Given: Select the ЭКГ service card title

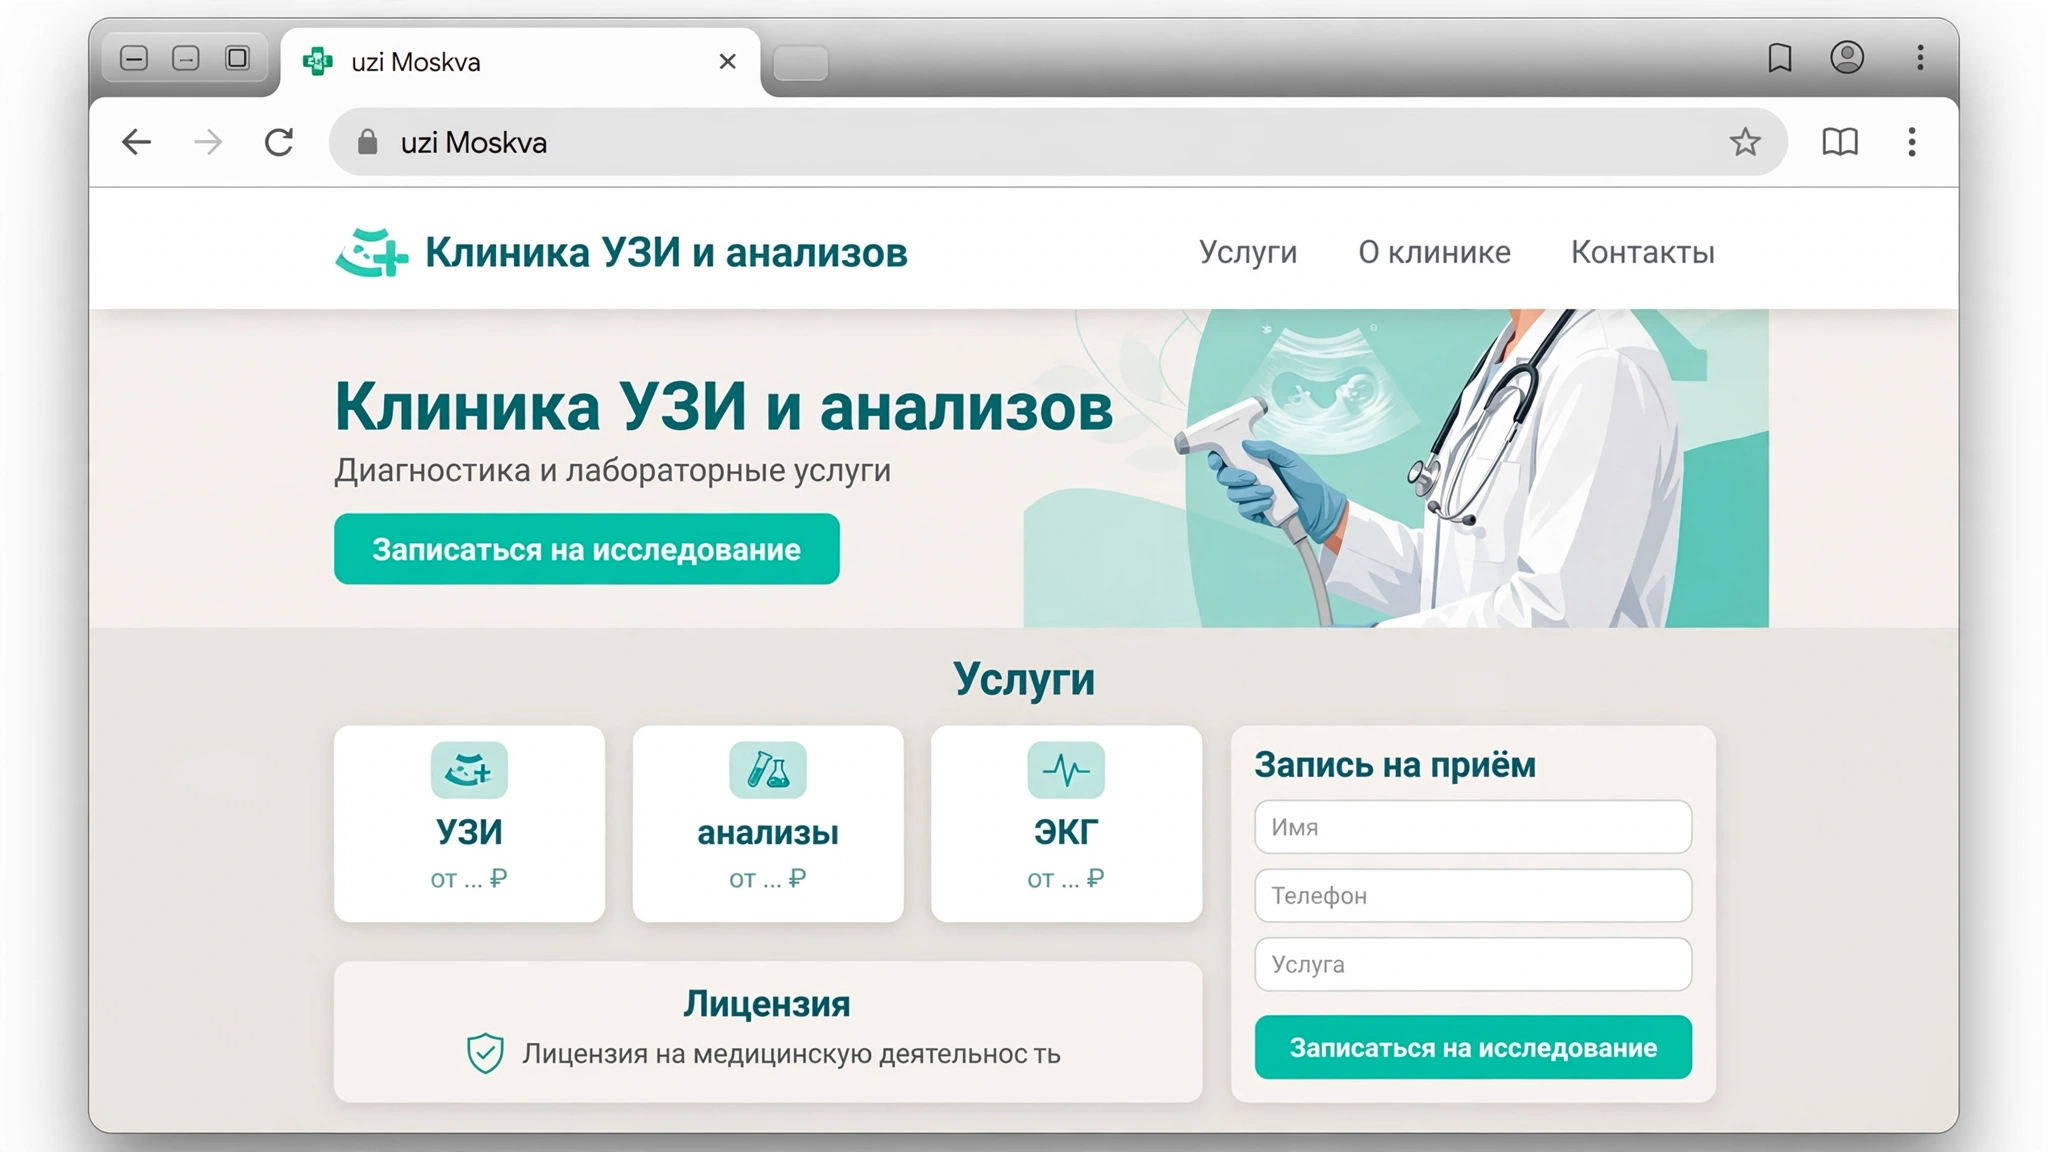Looking at the screenshot, I should point(1066,832).
